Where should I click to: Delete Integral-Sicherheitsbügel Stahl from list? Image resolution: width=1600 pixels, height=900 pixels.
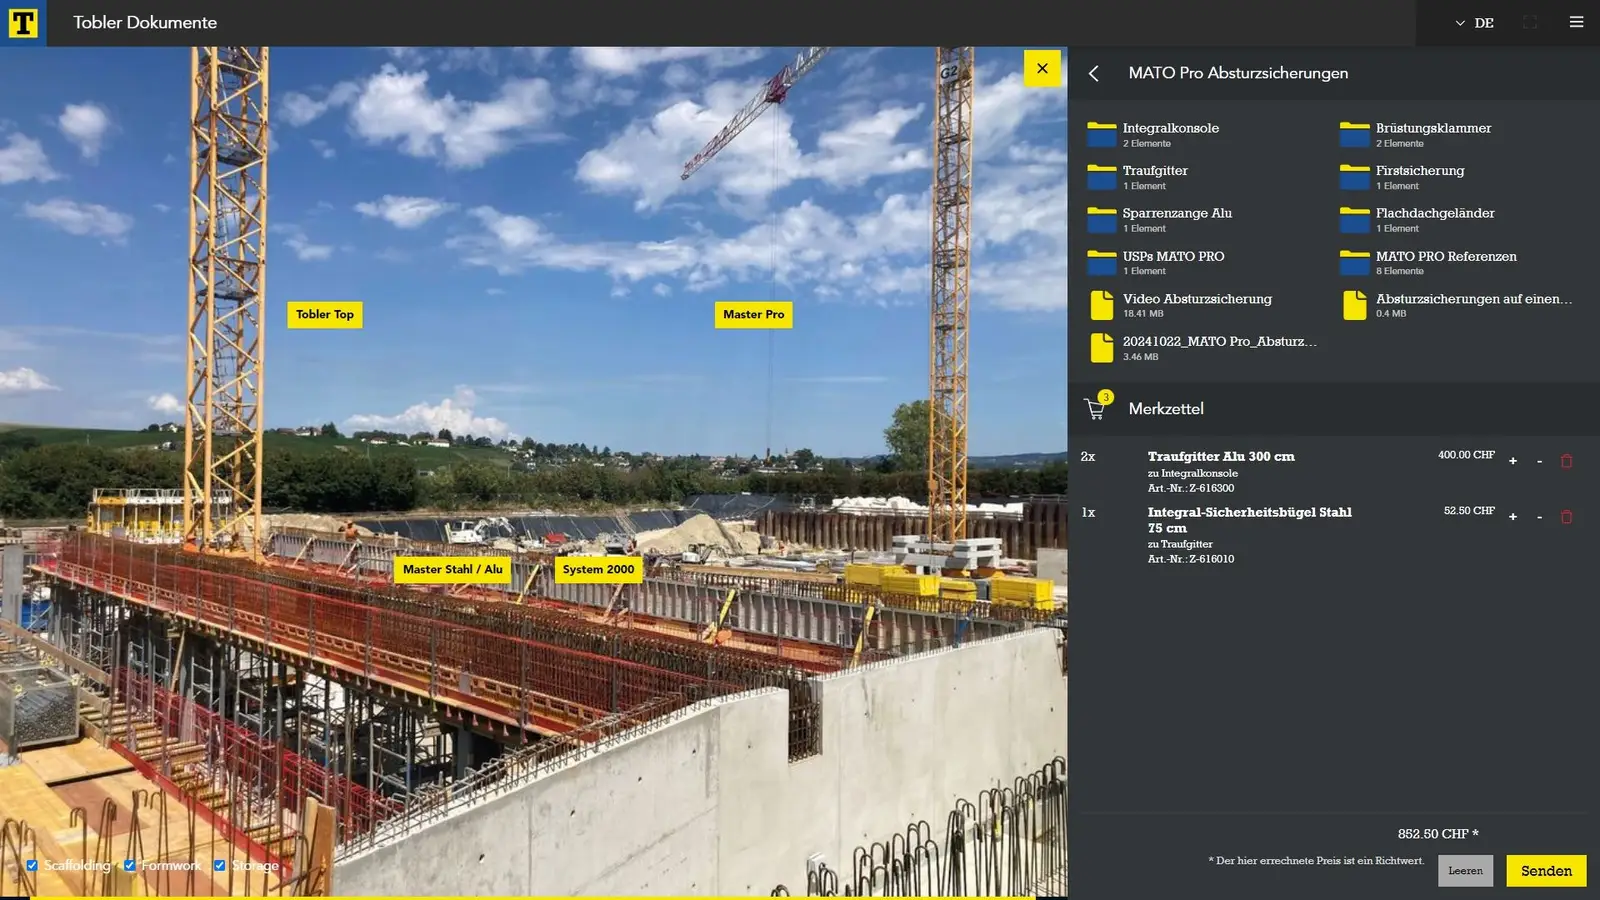pos(1567,517)
